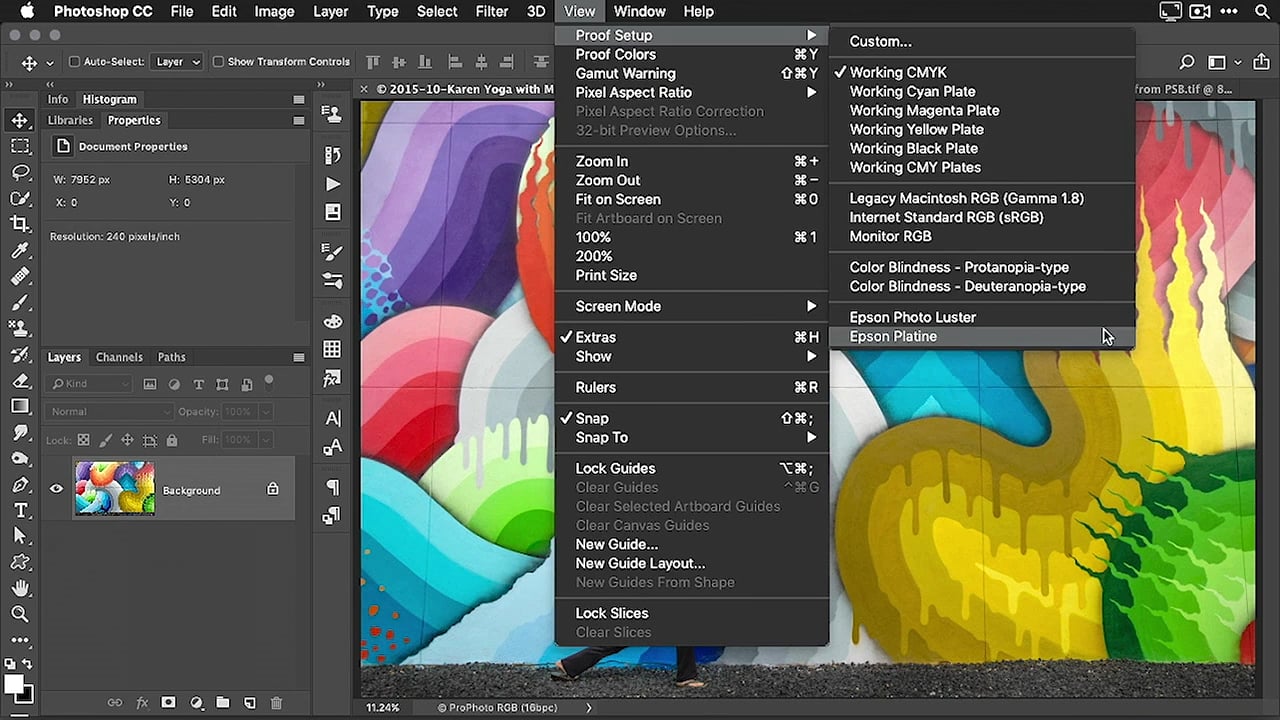This screenshot has height=720, width=1280.
Task: Enable Show Transform Controls checkbox
Action: [x=218, y=62]
